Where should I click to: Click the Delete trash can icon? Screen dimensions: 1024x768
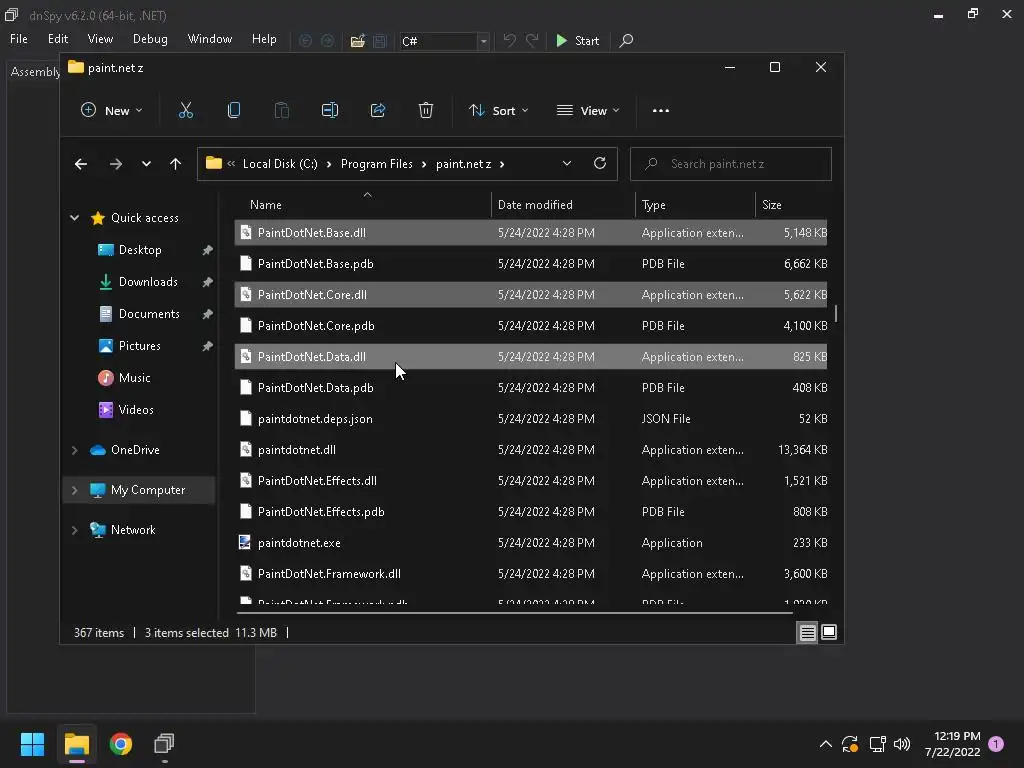[425, 110]
